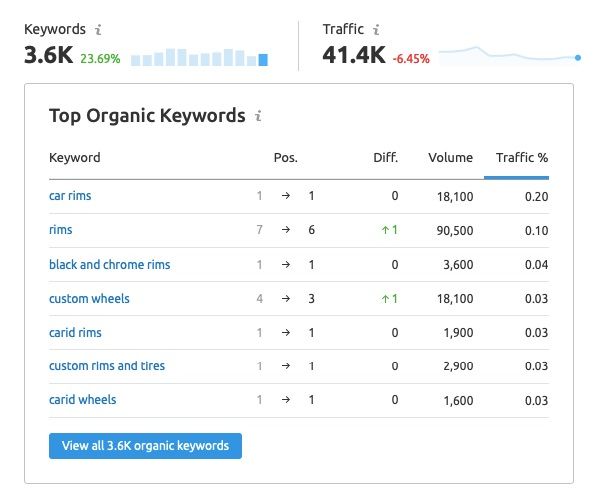600x502 pixels.
Task: Click the Keywords bar chart trend
Action: coord(199,57)
